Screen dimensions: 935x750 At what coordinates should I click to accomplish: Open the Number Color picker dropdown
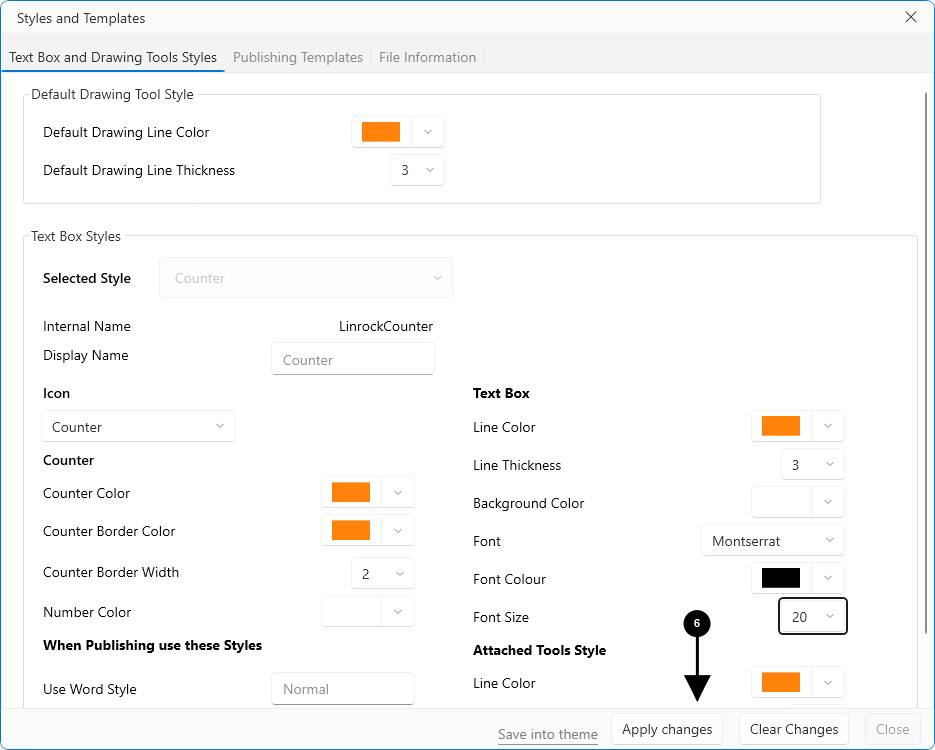[398, 612]
